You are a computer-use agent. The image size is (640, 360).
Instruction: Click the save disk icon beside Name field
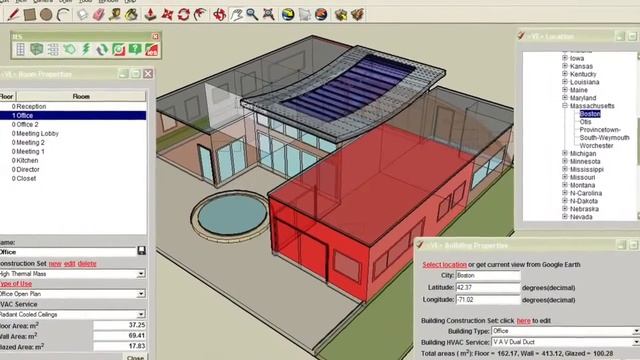[141, 250]
